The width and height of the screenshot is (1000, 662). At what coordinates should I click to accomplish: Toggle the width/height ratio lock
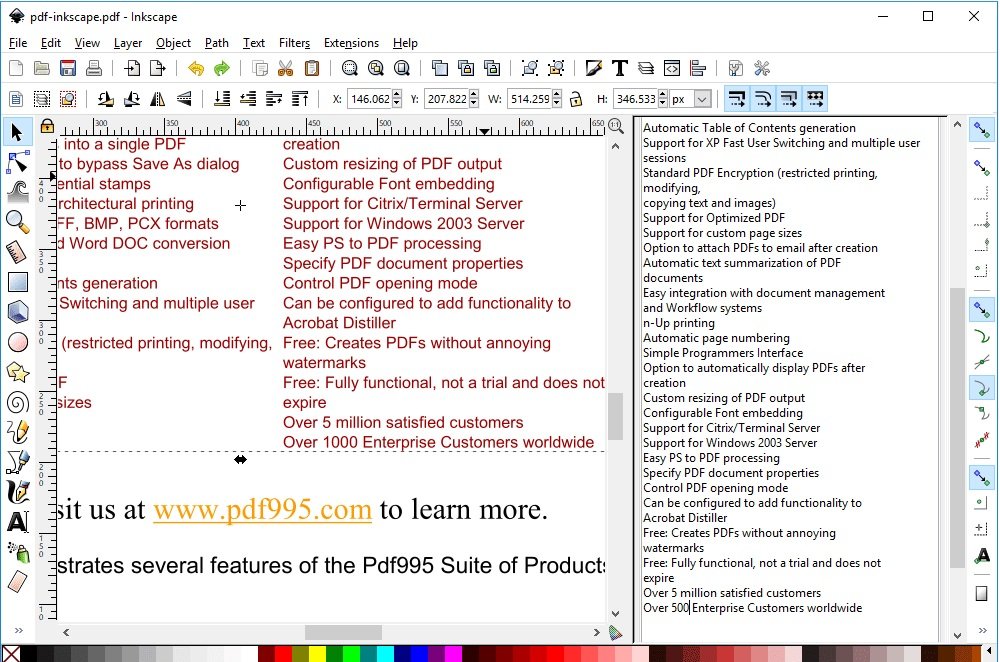coord(576,98)
